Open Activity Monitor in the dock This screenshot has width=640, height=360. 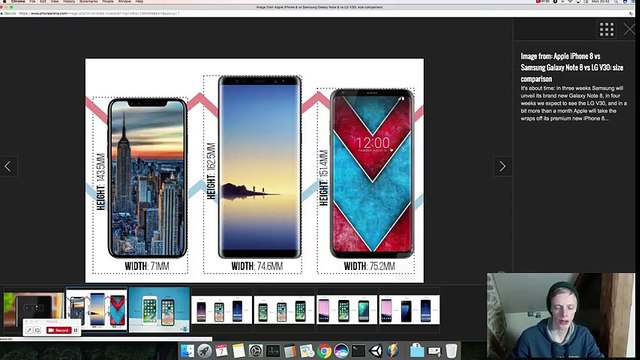click(x=273, y=351)
